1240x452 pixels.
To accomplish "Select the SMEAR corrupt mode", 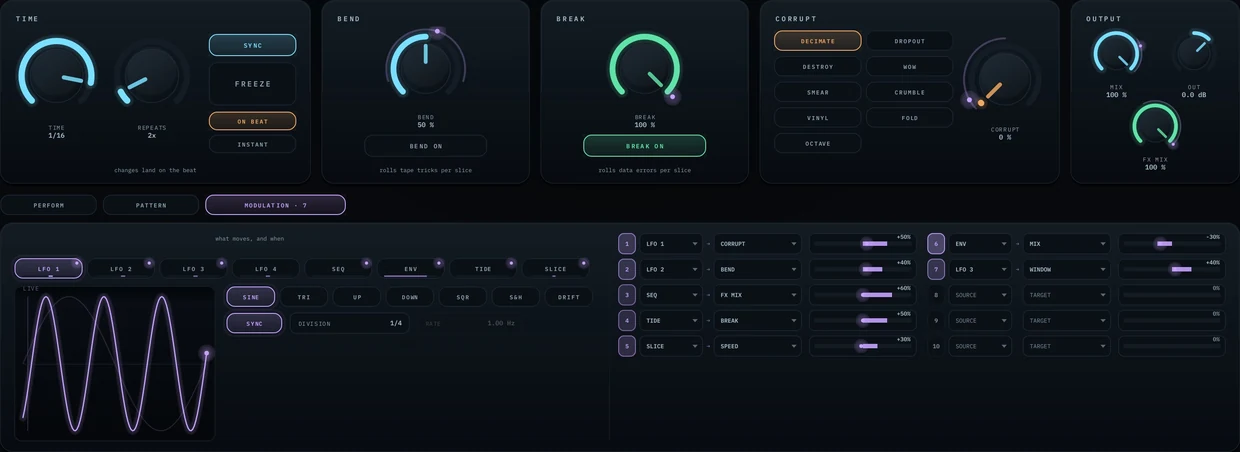I will 817,92.
